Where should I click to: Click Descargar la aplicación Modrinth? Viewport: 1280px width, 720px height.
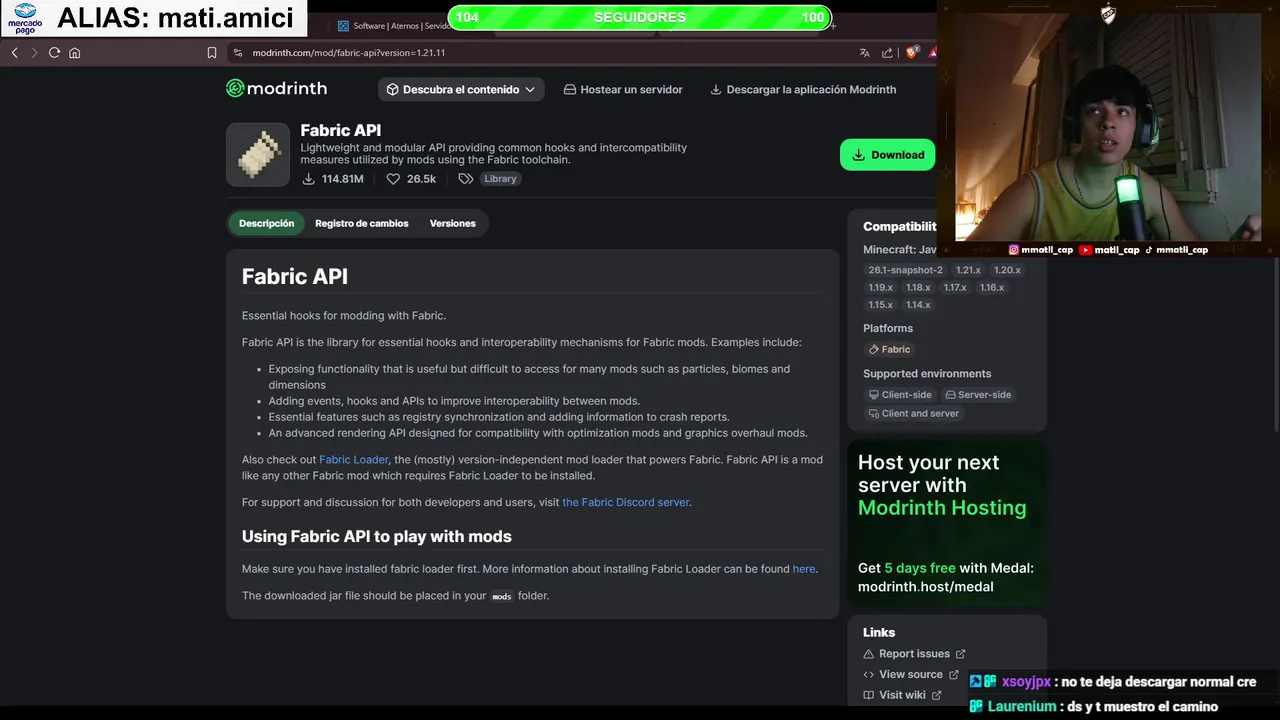(x=803, y=89)
